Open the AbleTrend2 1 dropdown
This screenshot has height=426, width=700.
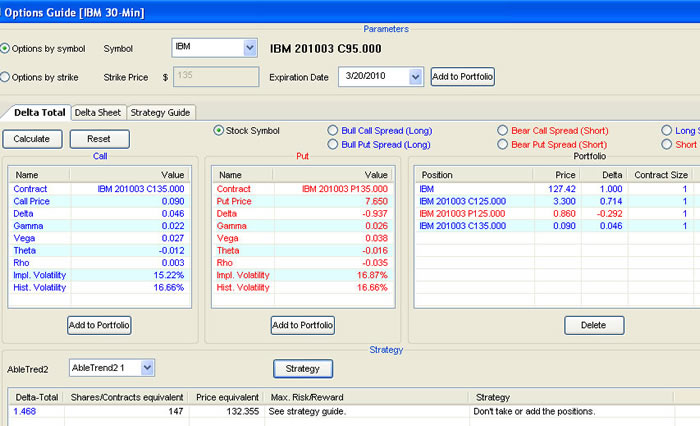click(147, 369)
